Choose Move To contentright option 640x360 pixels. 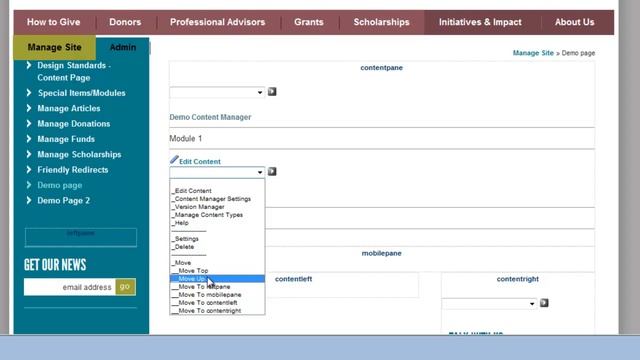click(x=217, y=311)
